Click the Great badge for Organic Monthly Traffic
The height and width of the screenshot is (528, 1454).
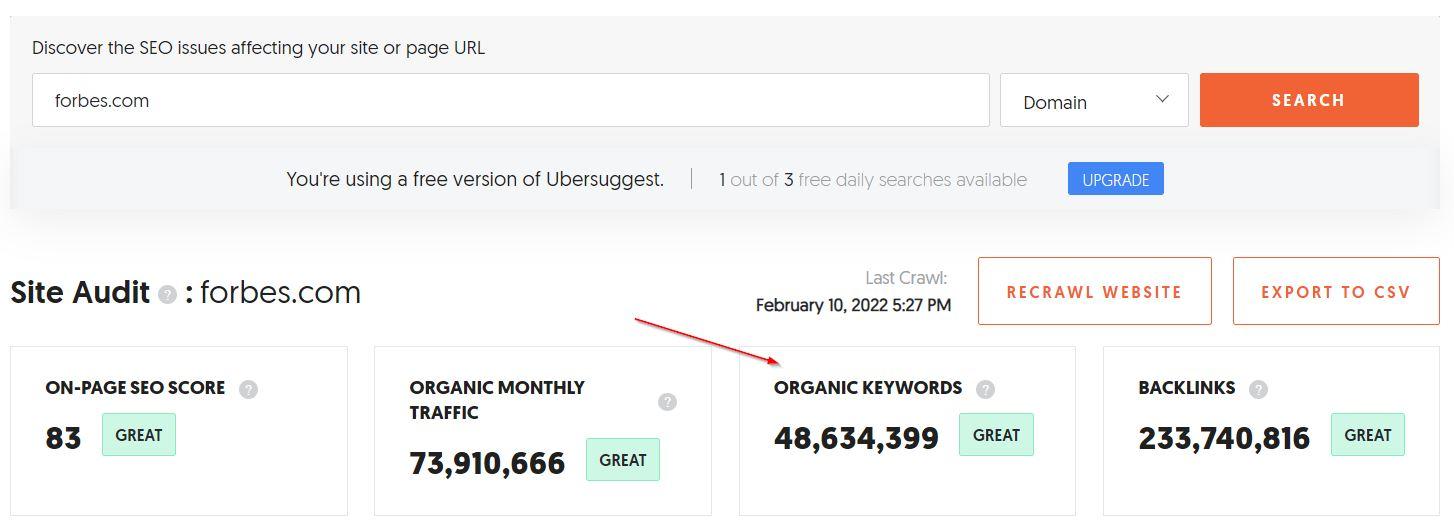623,460
